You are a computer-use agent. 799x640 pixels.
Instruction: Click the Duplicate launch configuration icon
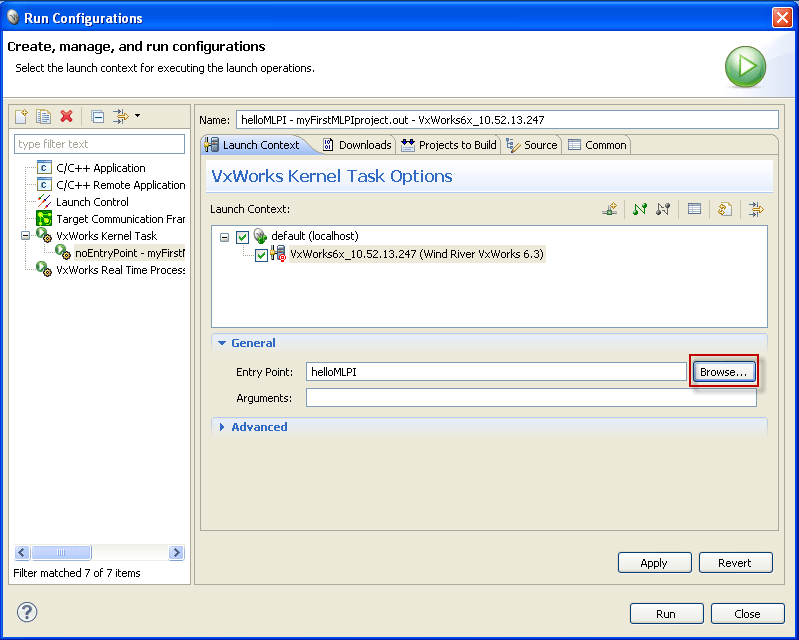tap(43, 117)
